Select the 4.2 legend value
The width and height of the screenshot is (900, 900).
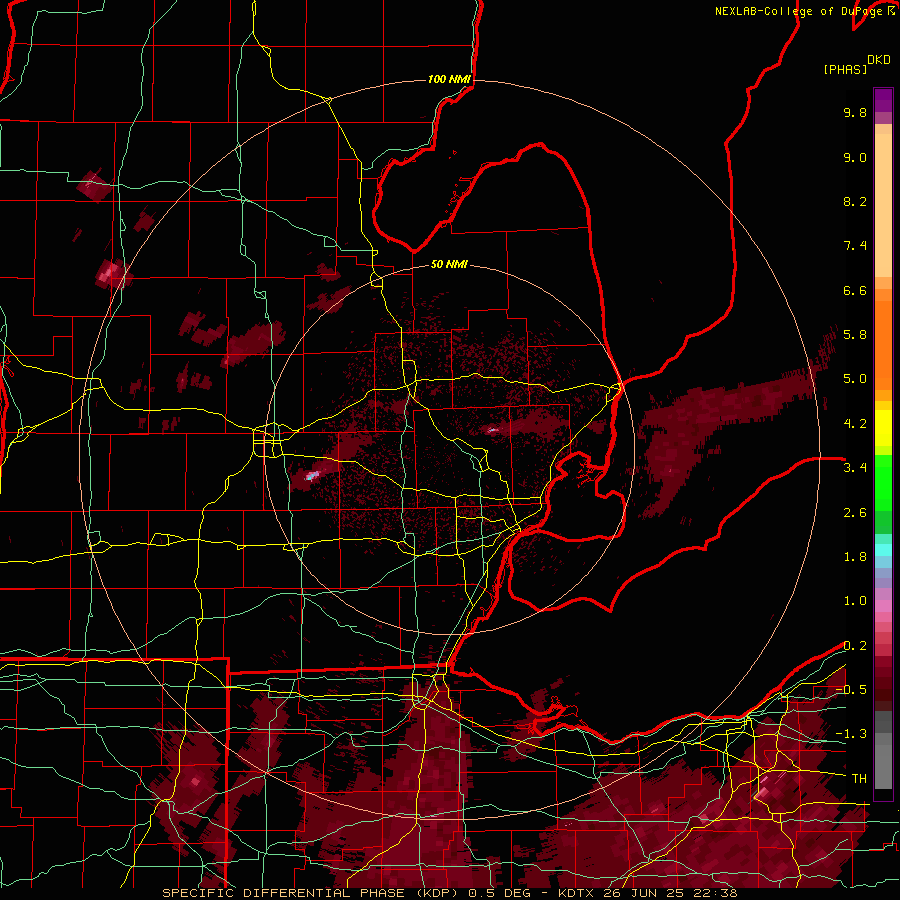tap(855, 424)
